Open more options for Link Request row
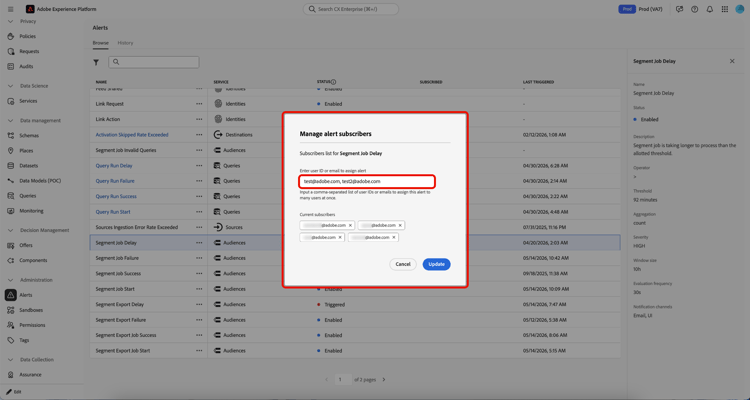The image size is (750, 400). pos(199,104)
